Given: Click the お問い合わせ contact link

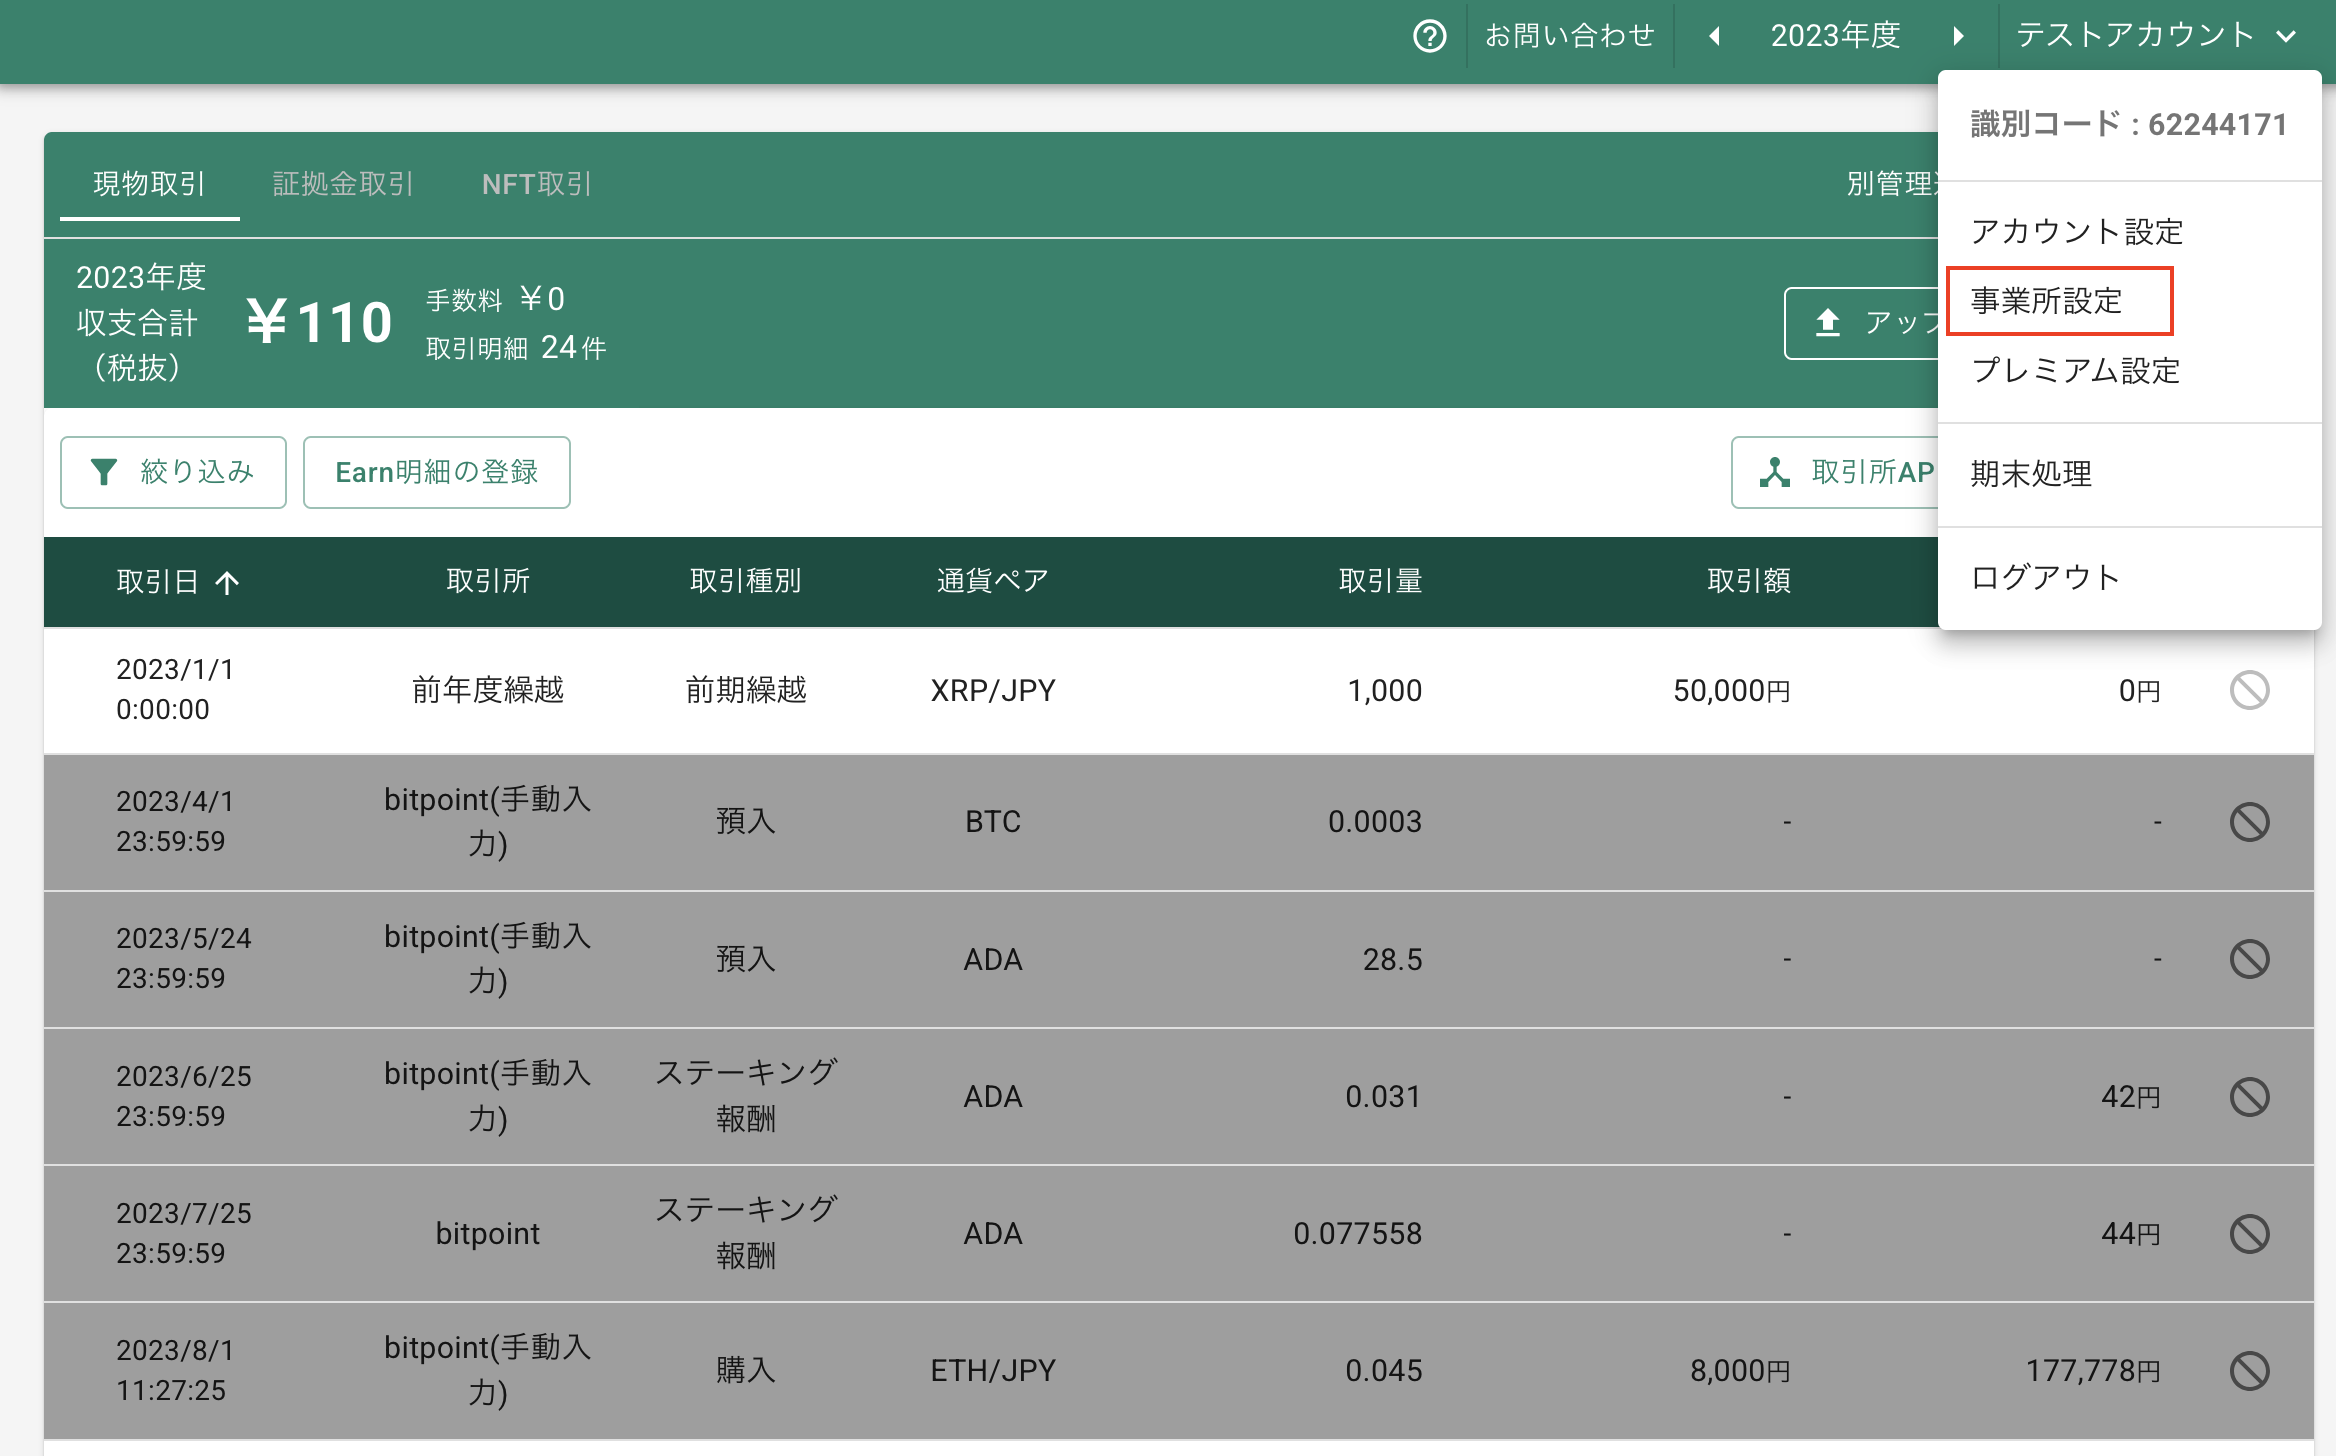Looking at the screenshot, I should [1569, 36].
